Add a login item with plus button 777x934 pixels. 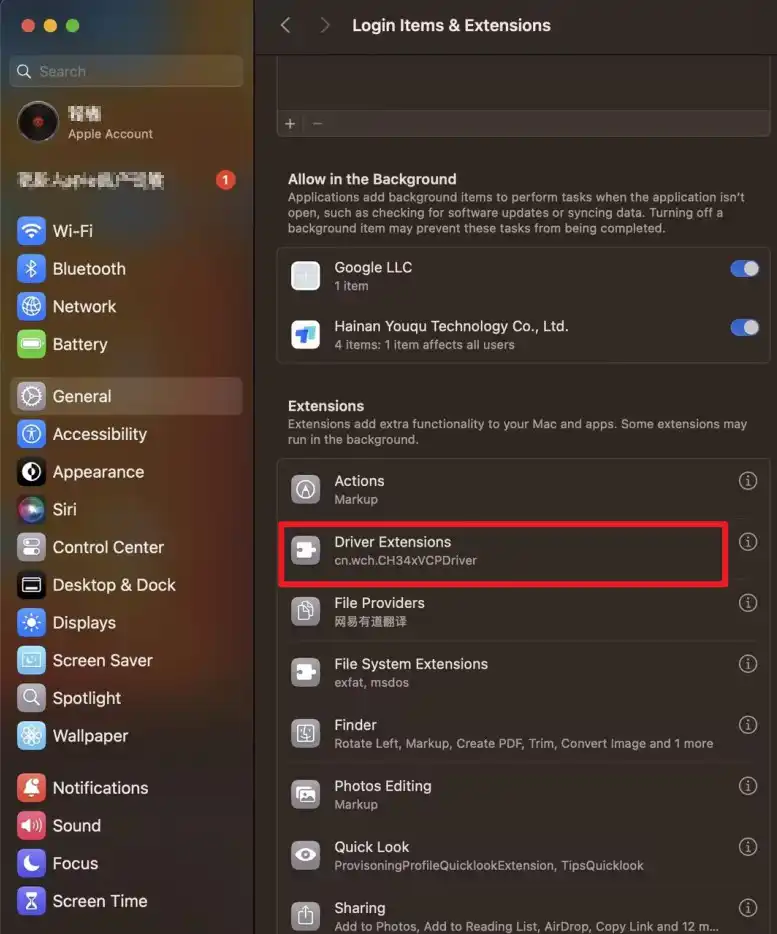[x=290, y=124]
